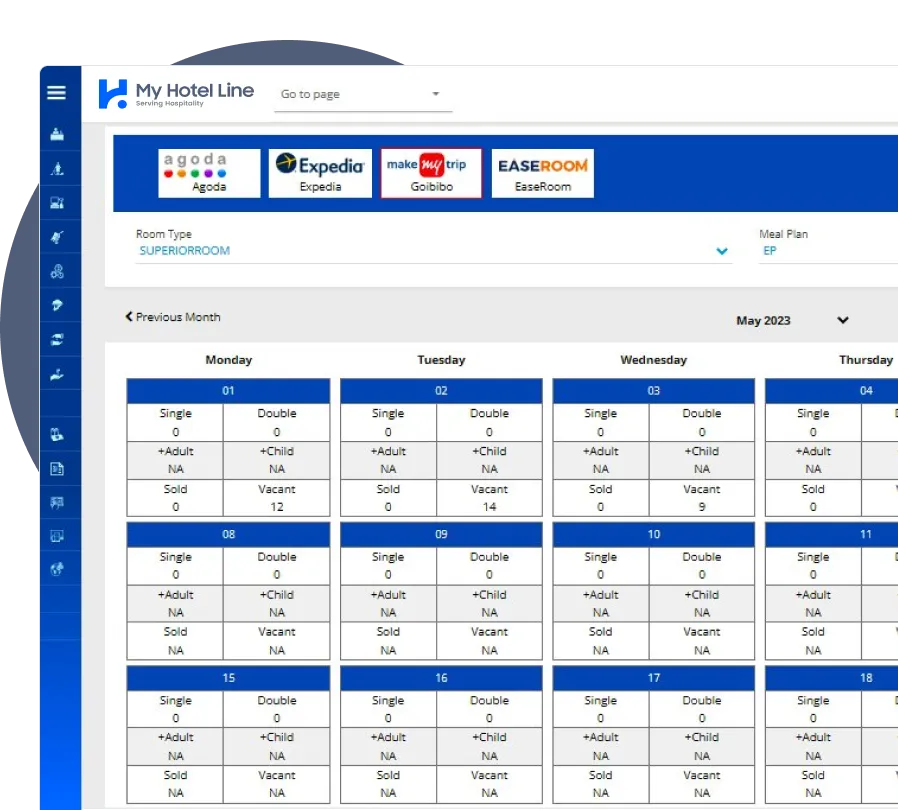This screenshot has height=810, width=898.
Task: Click the globe icon at the sidebar bottom
Action: pos(57,568)
